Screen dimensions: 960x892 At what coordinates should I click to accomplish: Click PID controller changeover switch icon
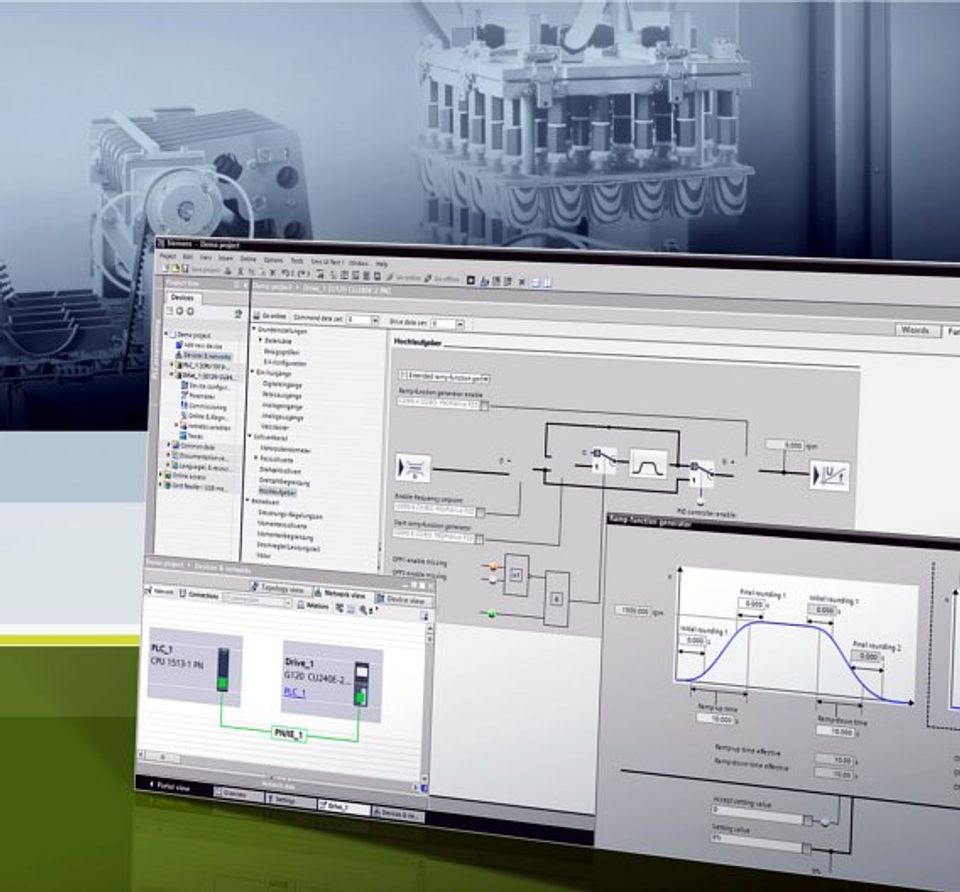pyautogui.click(x=702, y=473)
